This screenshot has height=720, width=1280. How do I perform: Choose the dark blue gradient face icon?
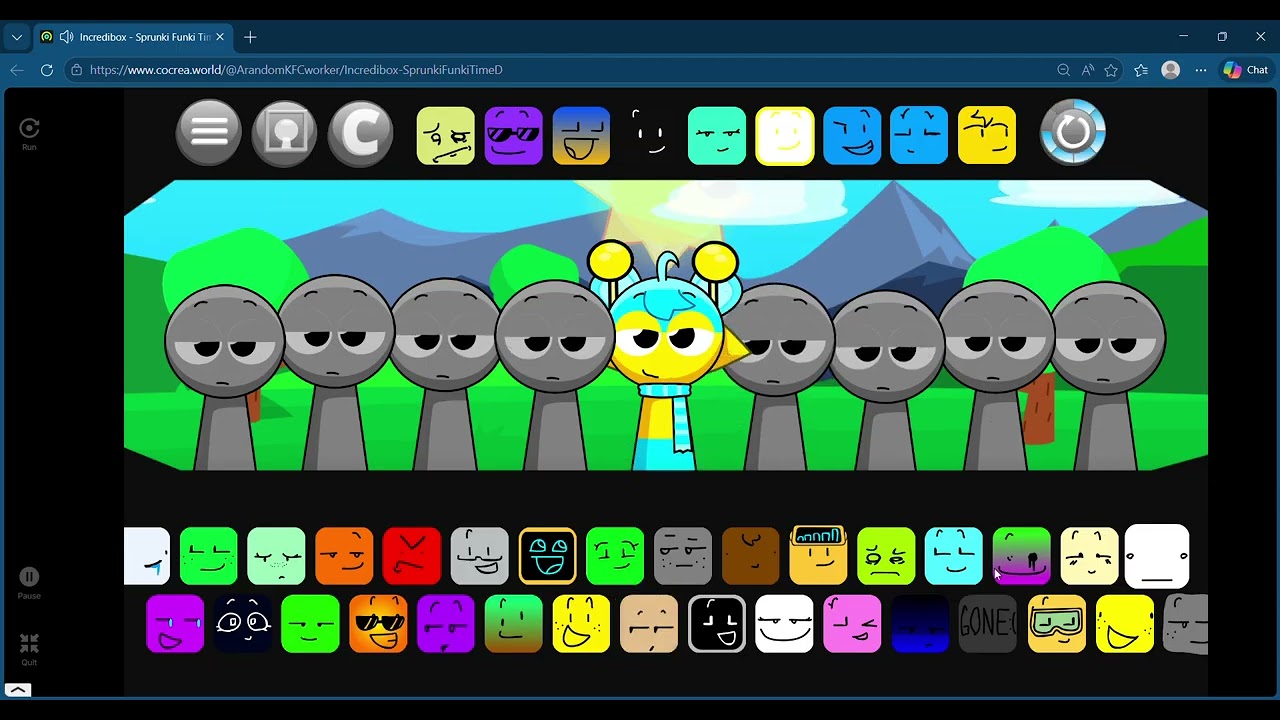pos(920,624)
